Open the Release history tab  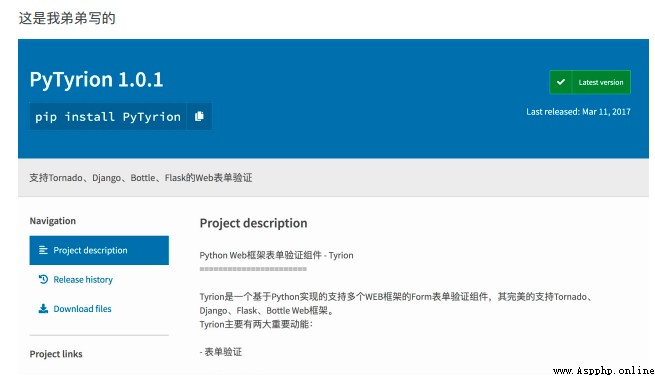coord(83,280)
